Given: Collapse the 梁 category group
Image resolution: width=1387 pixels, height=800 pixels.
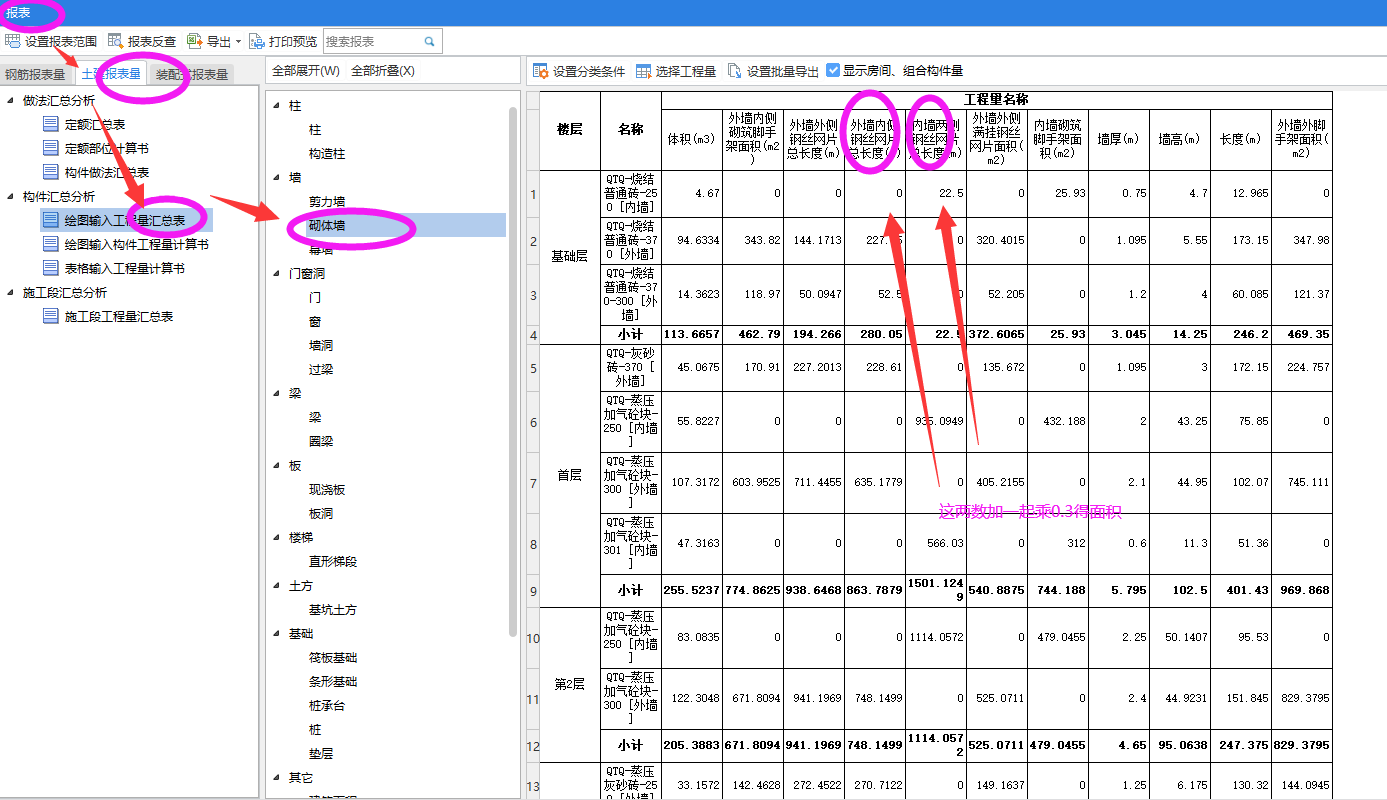Looking at the screenshot, I should (278, 394).
